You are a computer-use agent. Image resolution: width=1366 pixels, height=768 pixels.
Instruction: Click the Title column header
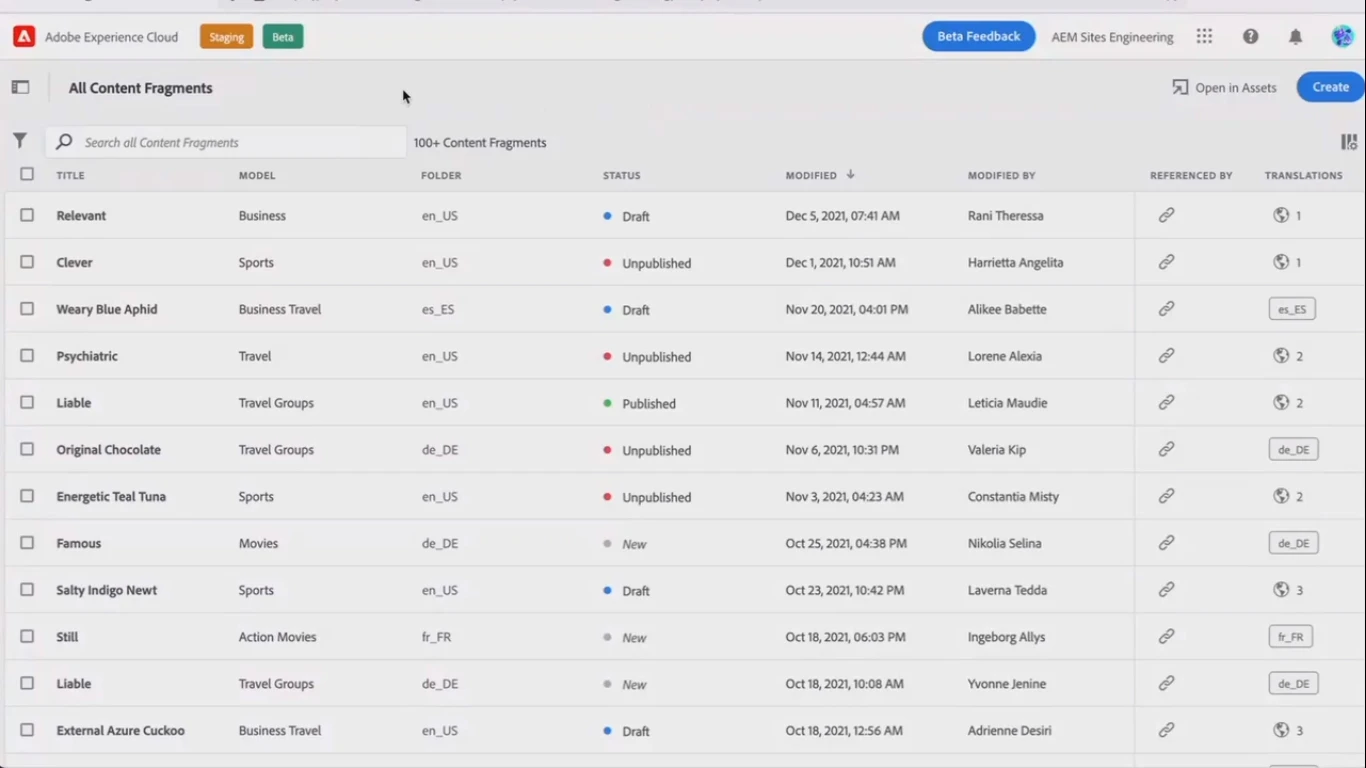[x=70, y=175]
